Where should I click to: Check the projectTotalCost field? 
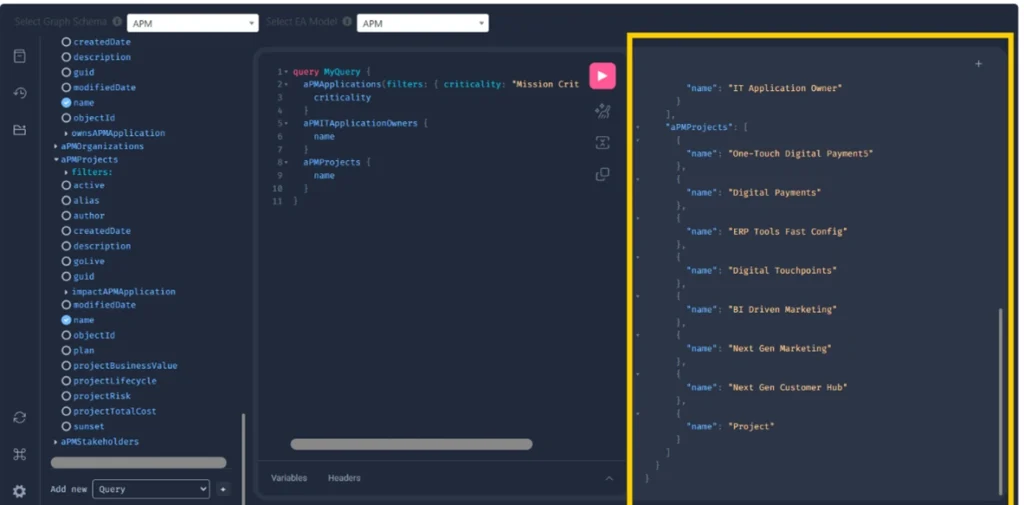pyautogui.click(x=66, y=412)
